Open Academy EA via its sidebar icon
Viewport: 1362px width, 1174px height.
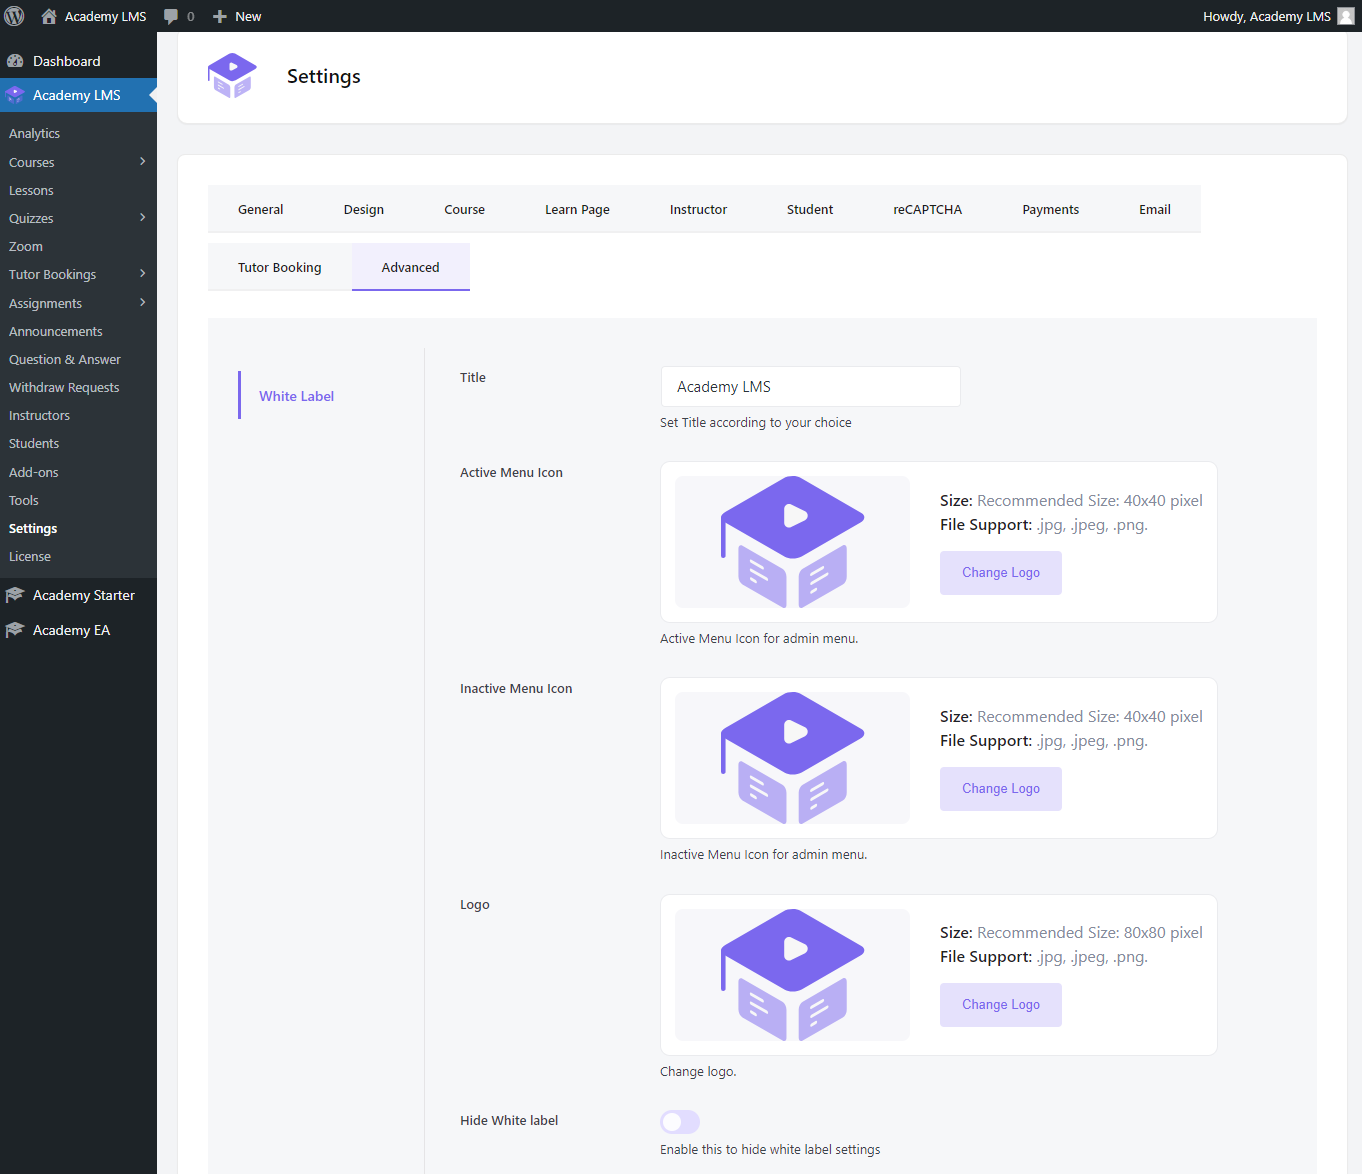15,629
